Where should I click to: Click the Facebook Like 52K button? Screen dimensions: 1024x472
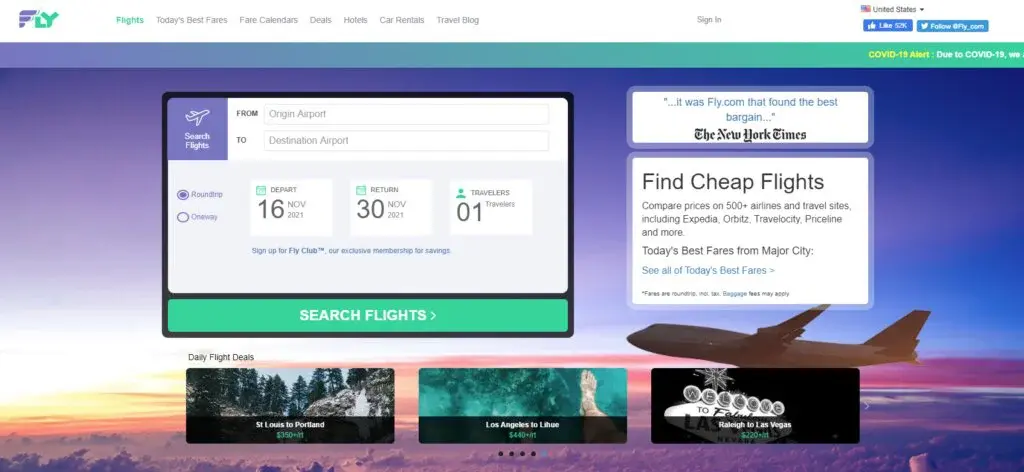pos(888,25)
